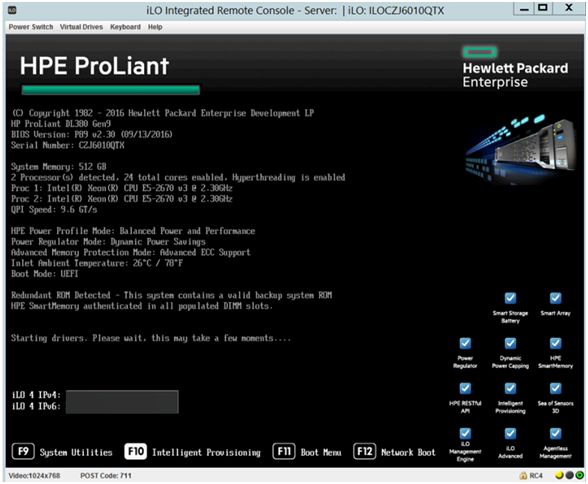This screenshot has width=588, height=484.
Task: Click the Network Boot option label
Action: 408,453
